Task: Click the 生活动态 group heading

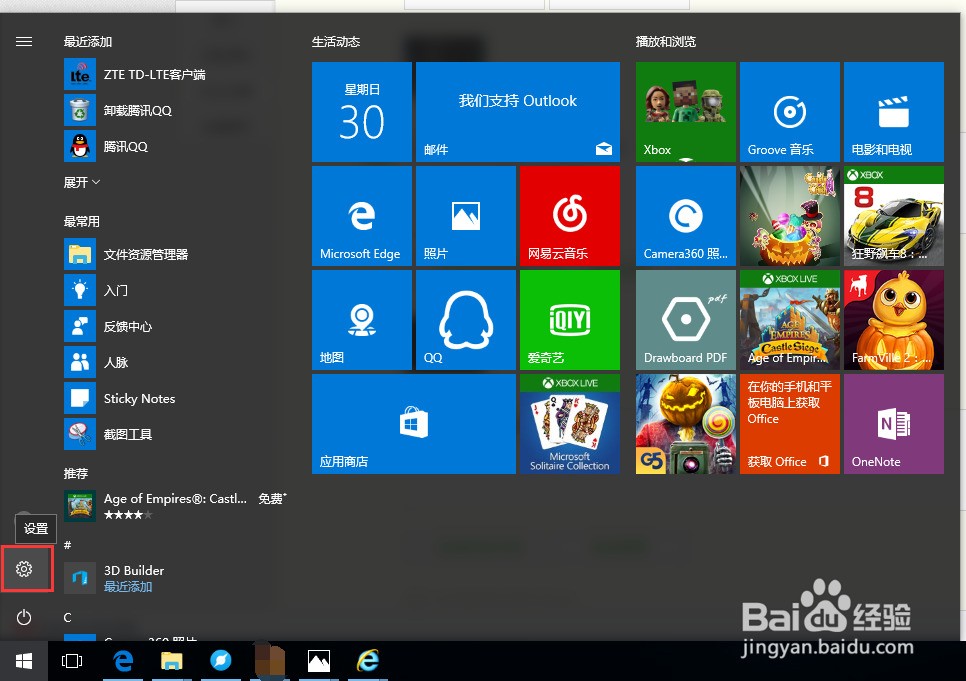Action: coord(336,42)
